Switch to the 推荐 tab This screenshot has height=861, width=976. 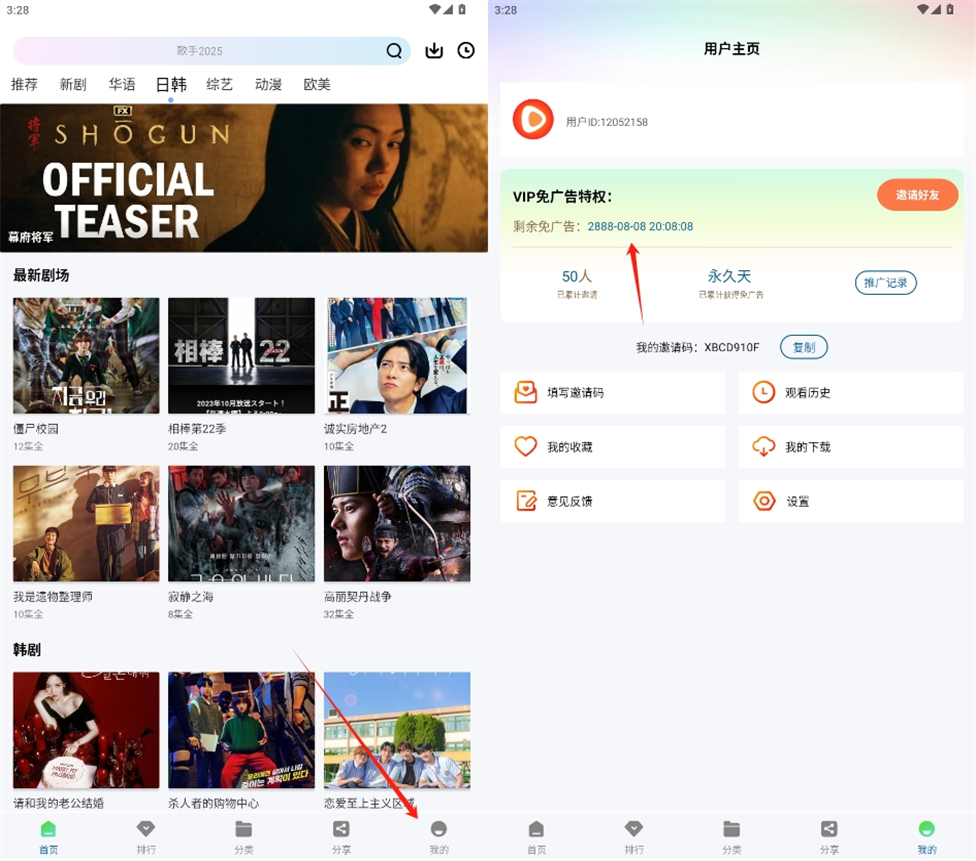(24, 84)
